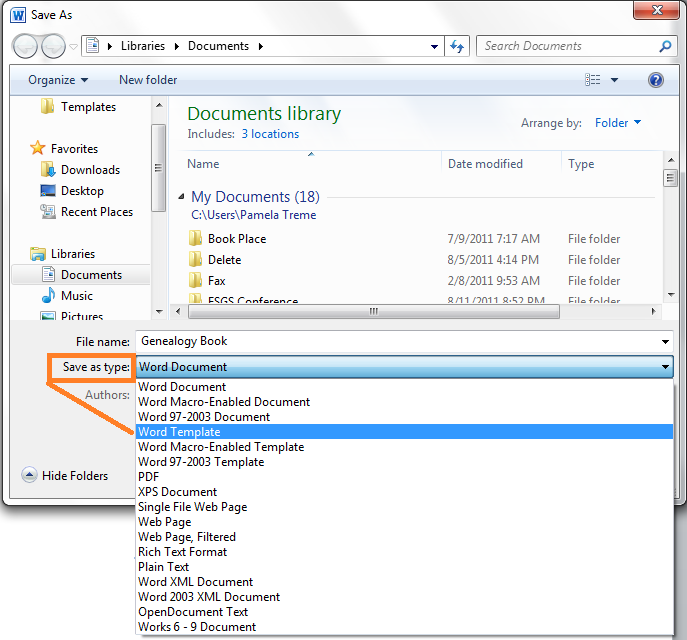Click the Book Place folder icon

click(x=195, y=238)
